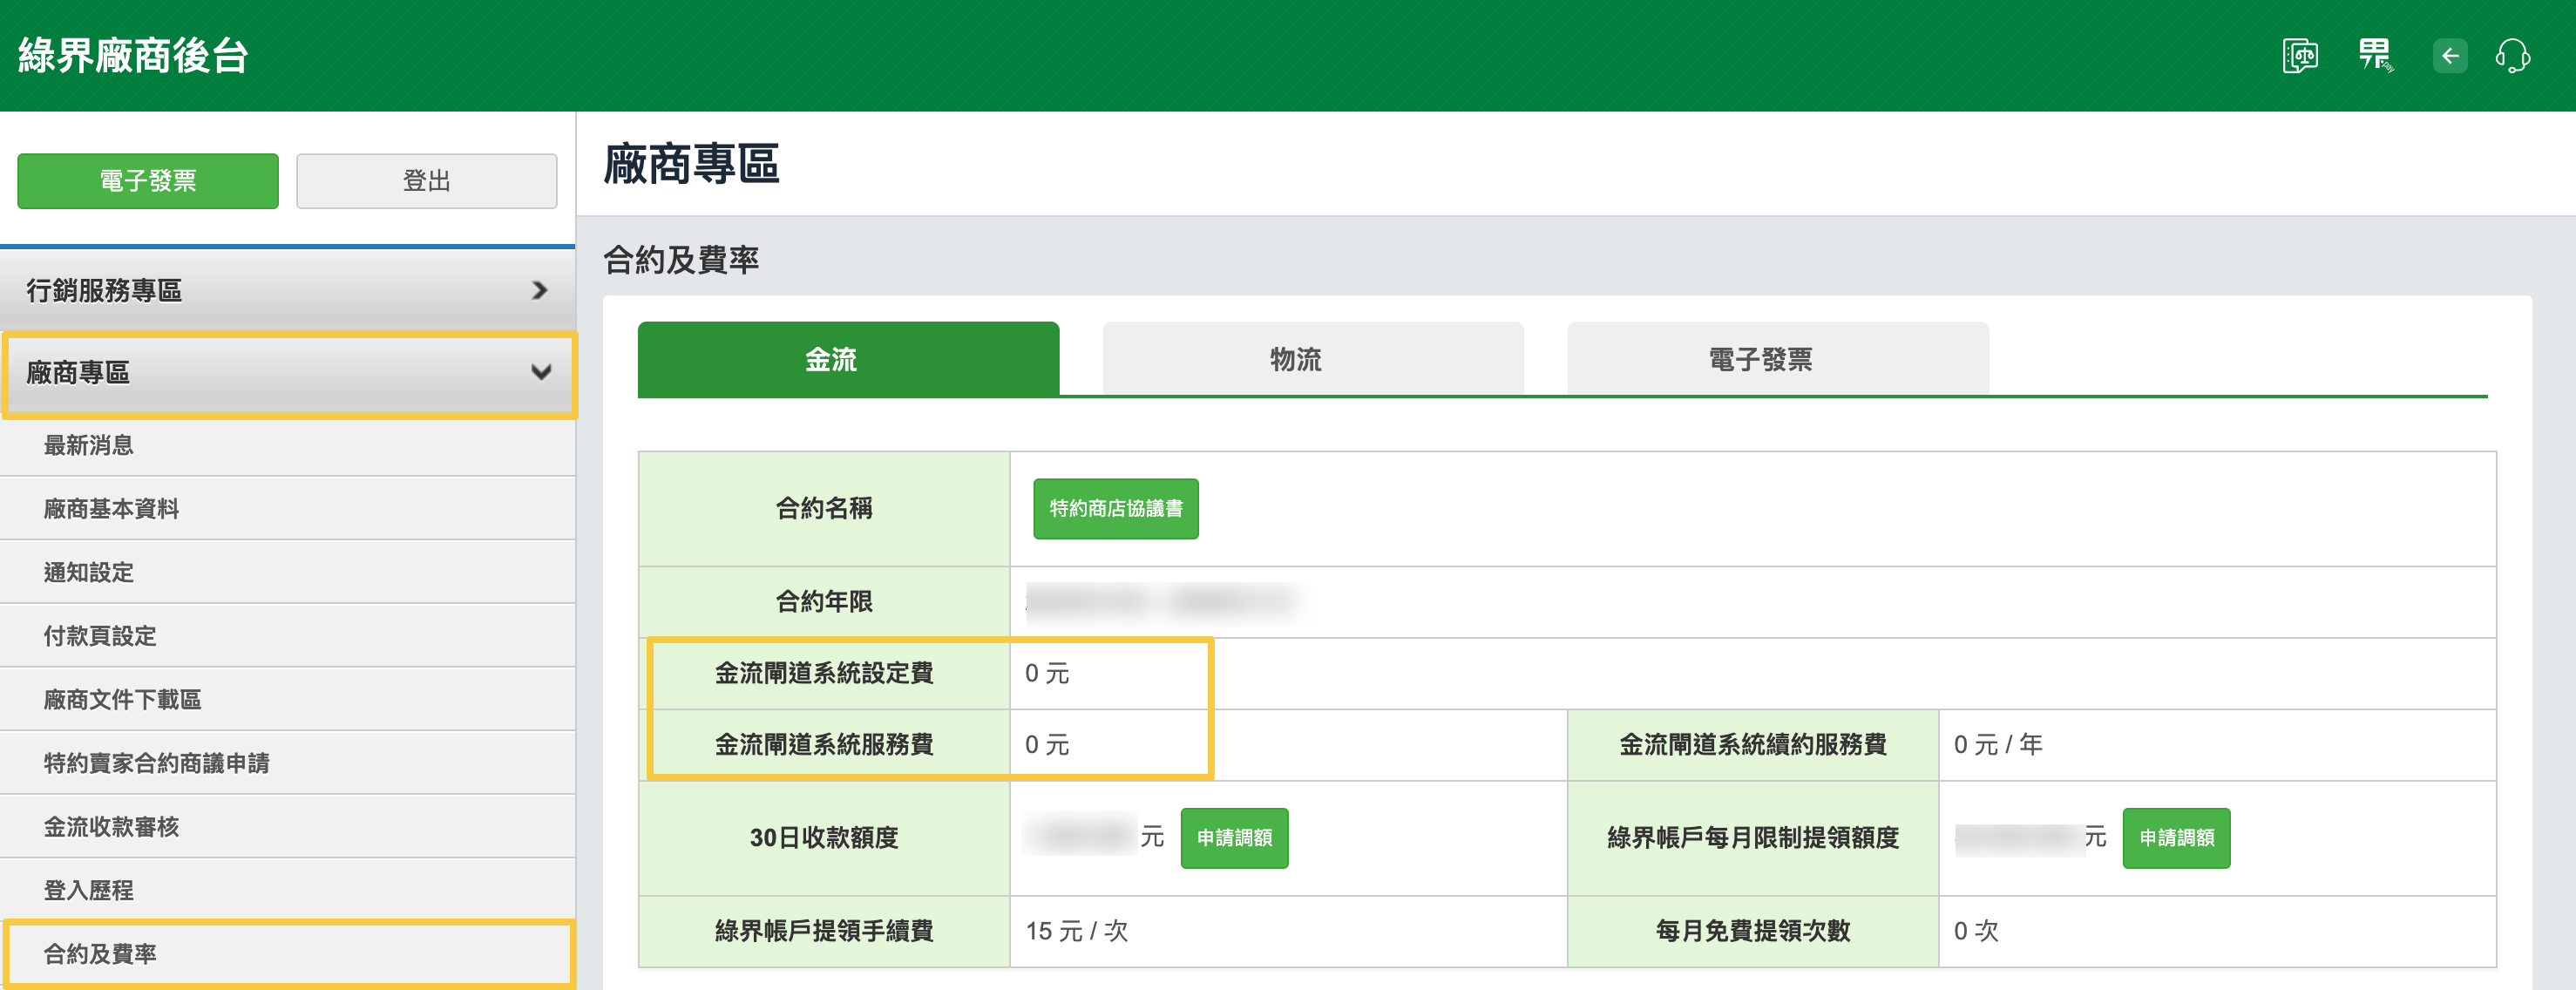2576x990 pixels.
Task: Open the ECPay logo icon in header
Action: click(2375, 56)
